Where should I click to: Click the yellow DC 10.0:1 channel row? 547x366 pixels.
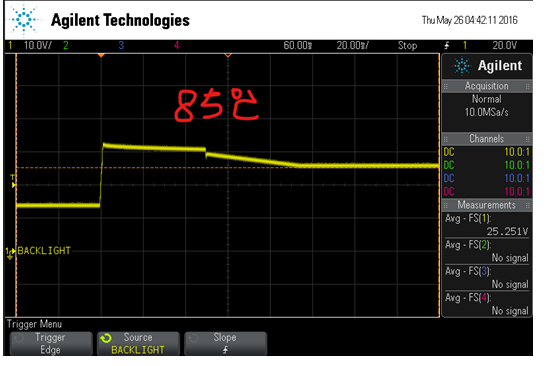pyautogui.click(x=487, y=152)
